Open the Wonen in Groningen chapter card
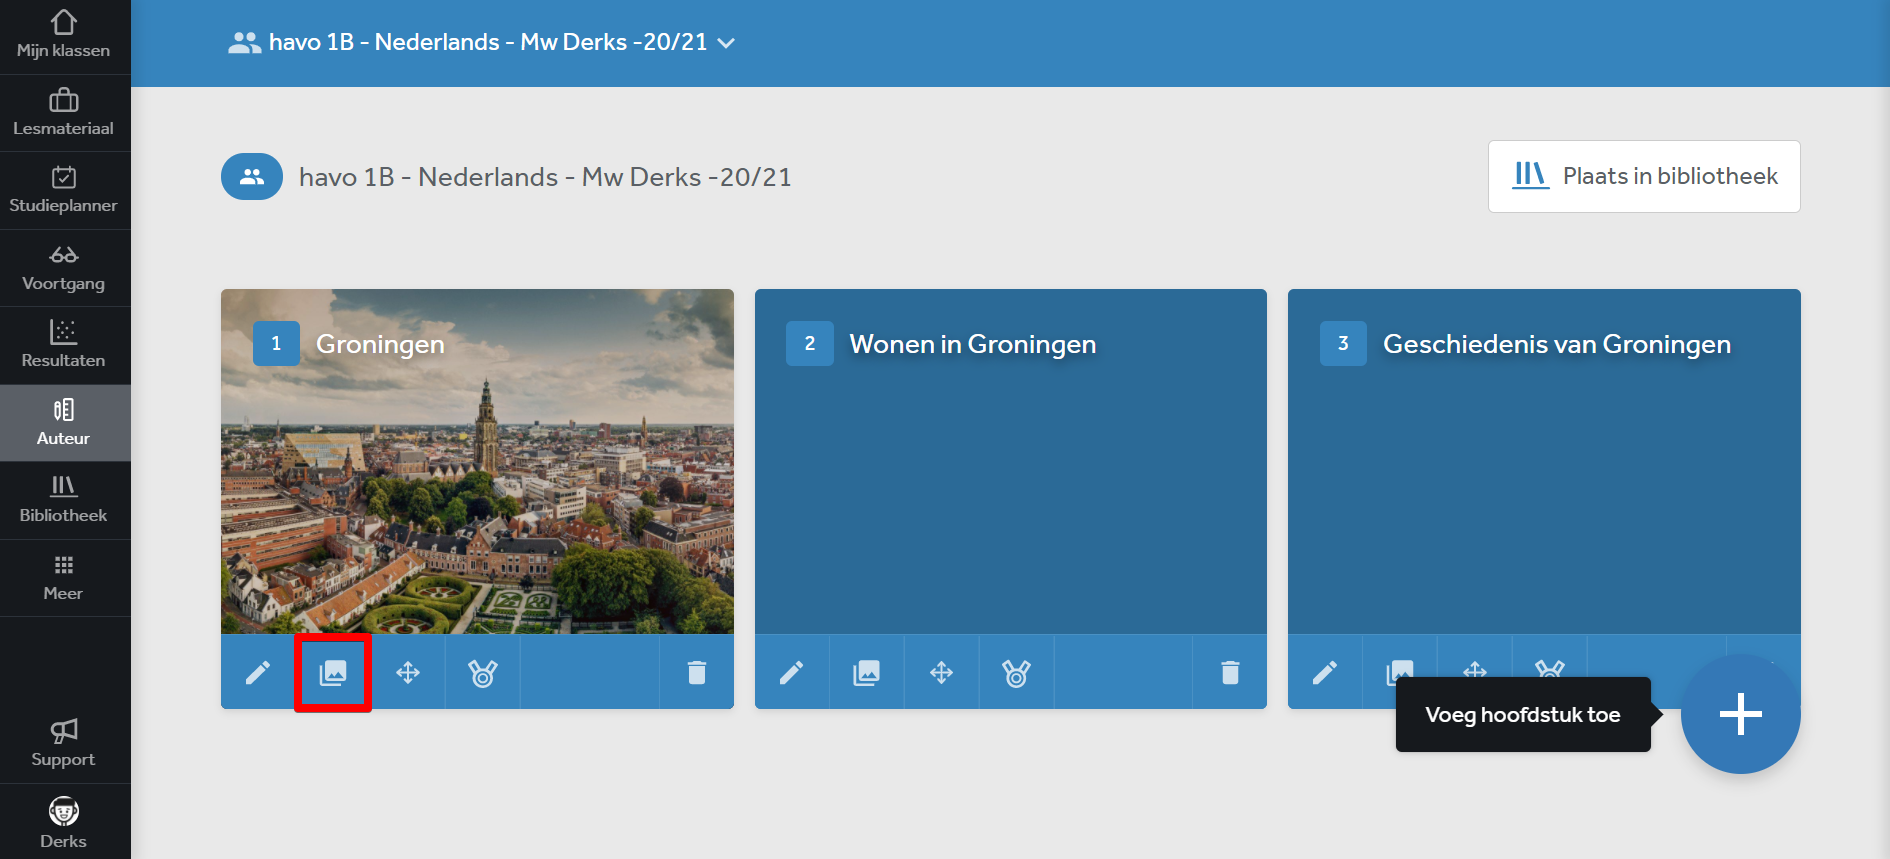Screen dimensions: 1890x859 pos(1010,461)
